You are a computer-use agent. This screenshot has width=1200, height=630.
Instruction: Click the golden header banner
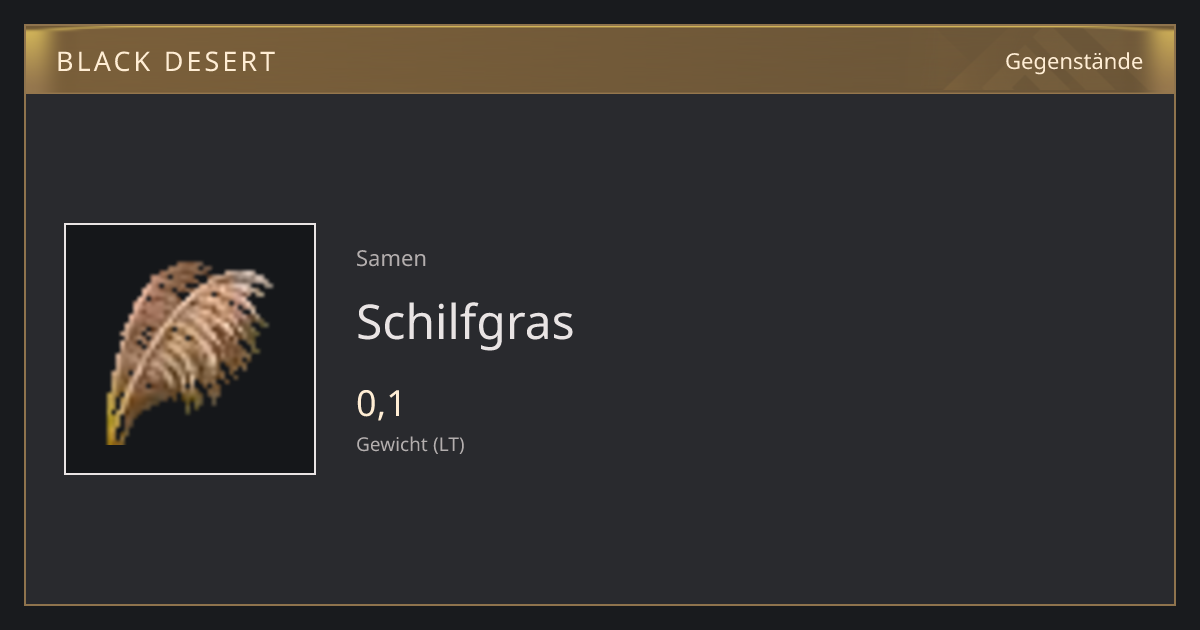click(x=600, y=60)
